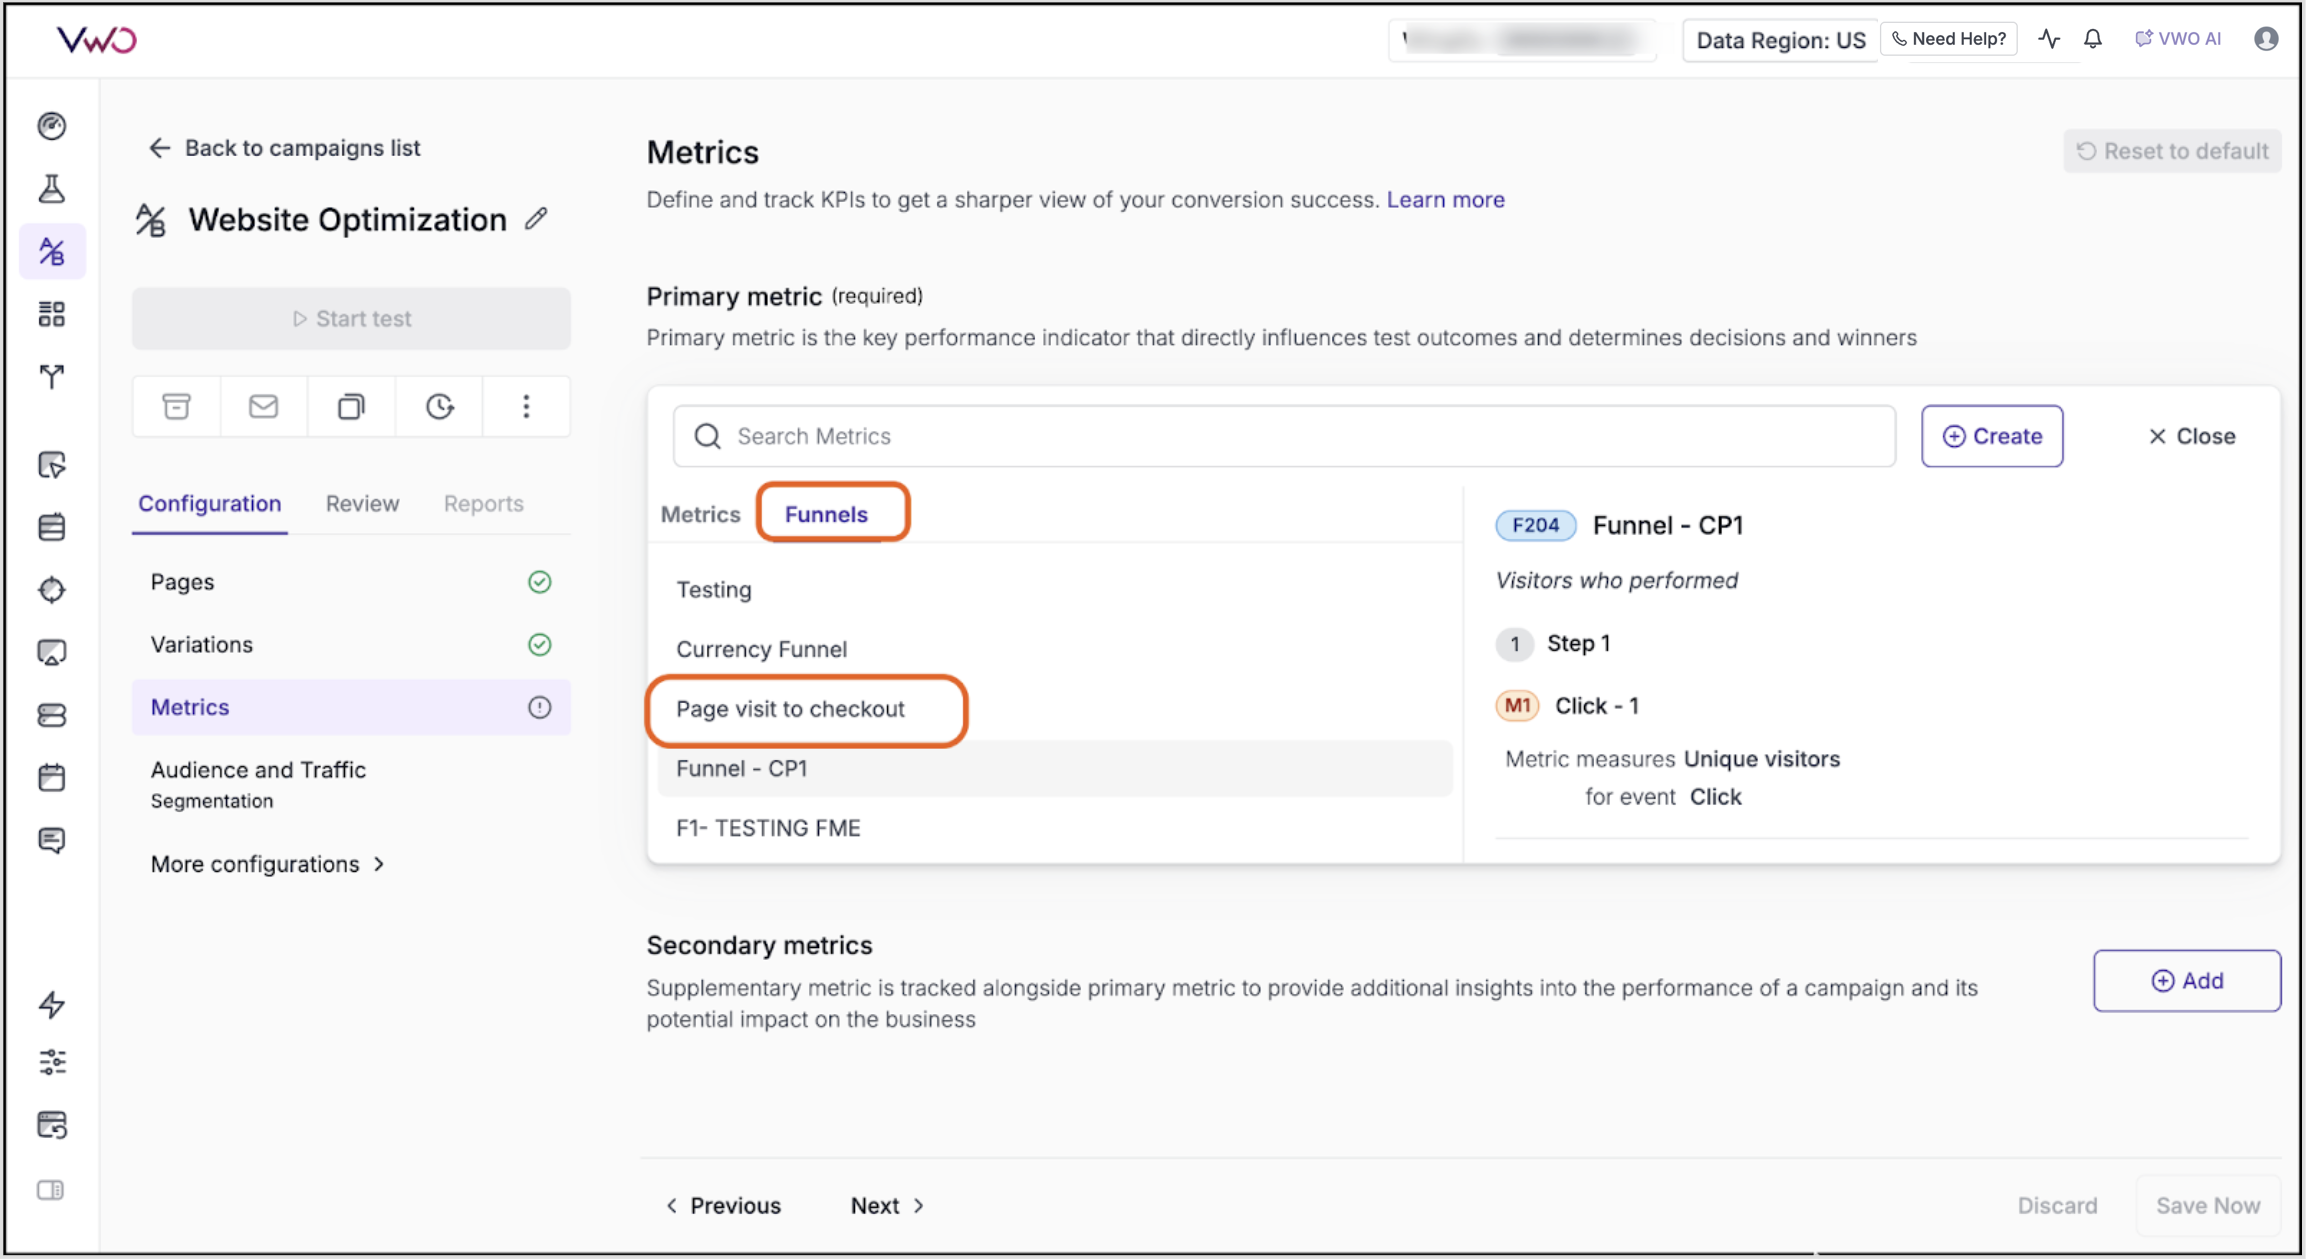Add a secondary metric
This screenshot has height=1260, width=2306.
click(2186, 981)
